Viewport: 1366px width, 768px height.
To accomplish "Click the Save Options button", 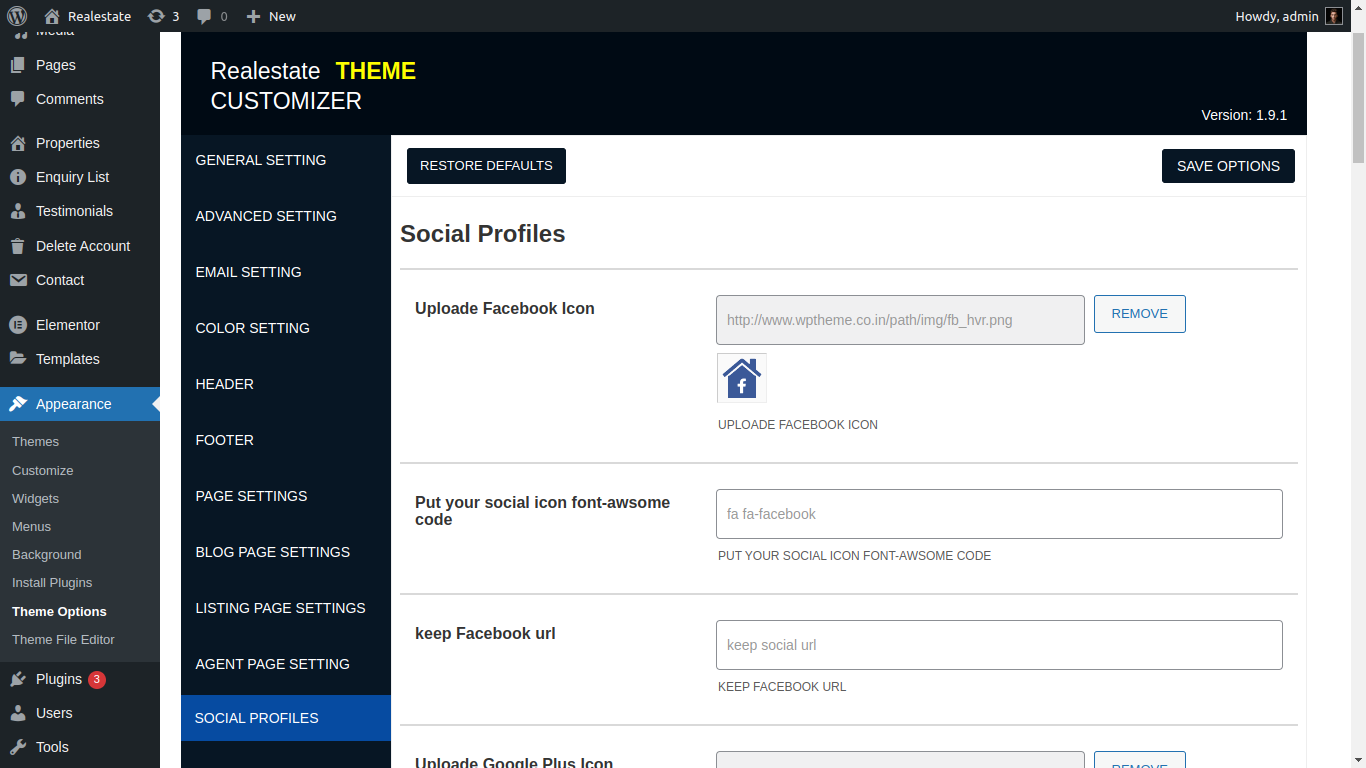I will [x=1228, y=166].
